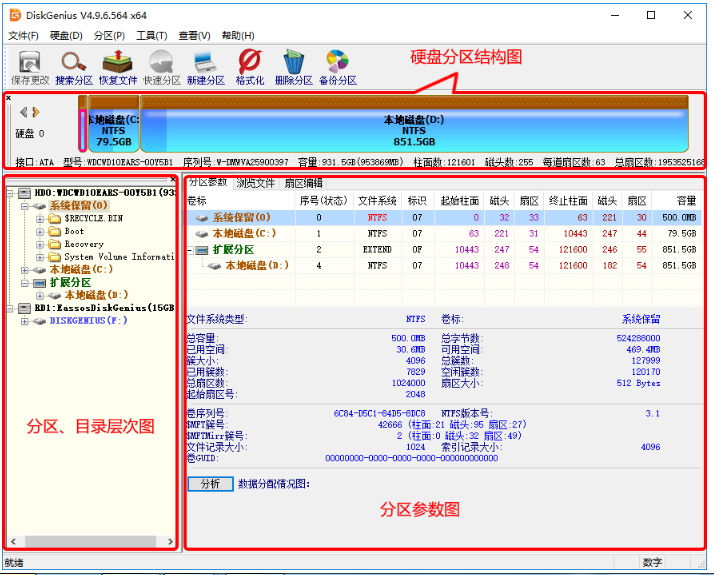Screen dimensions: 714x575
Task: Expand the Recovery folder node
Action: pyautogui.click(x=40, y=244)
